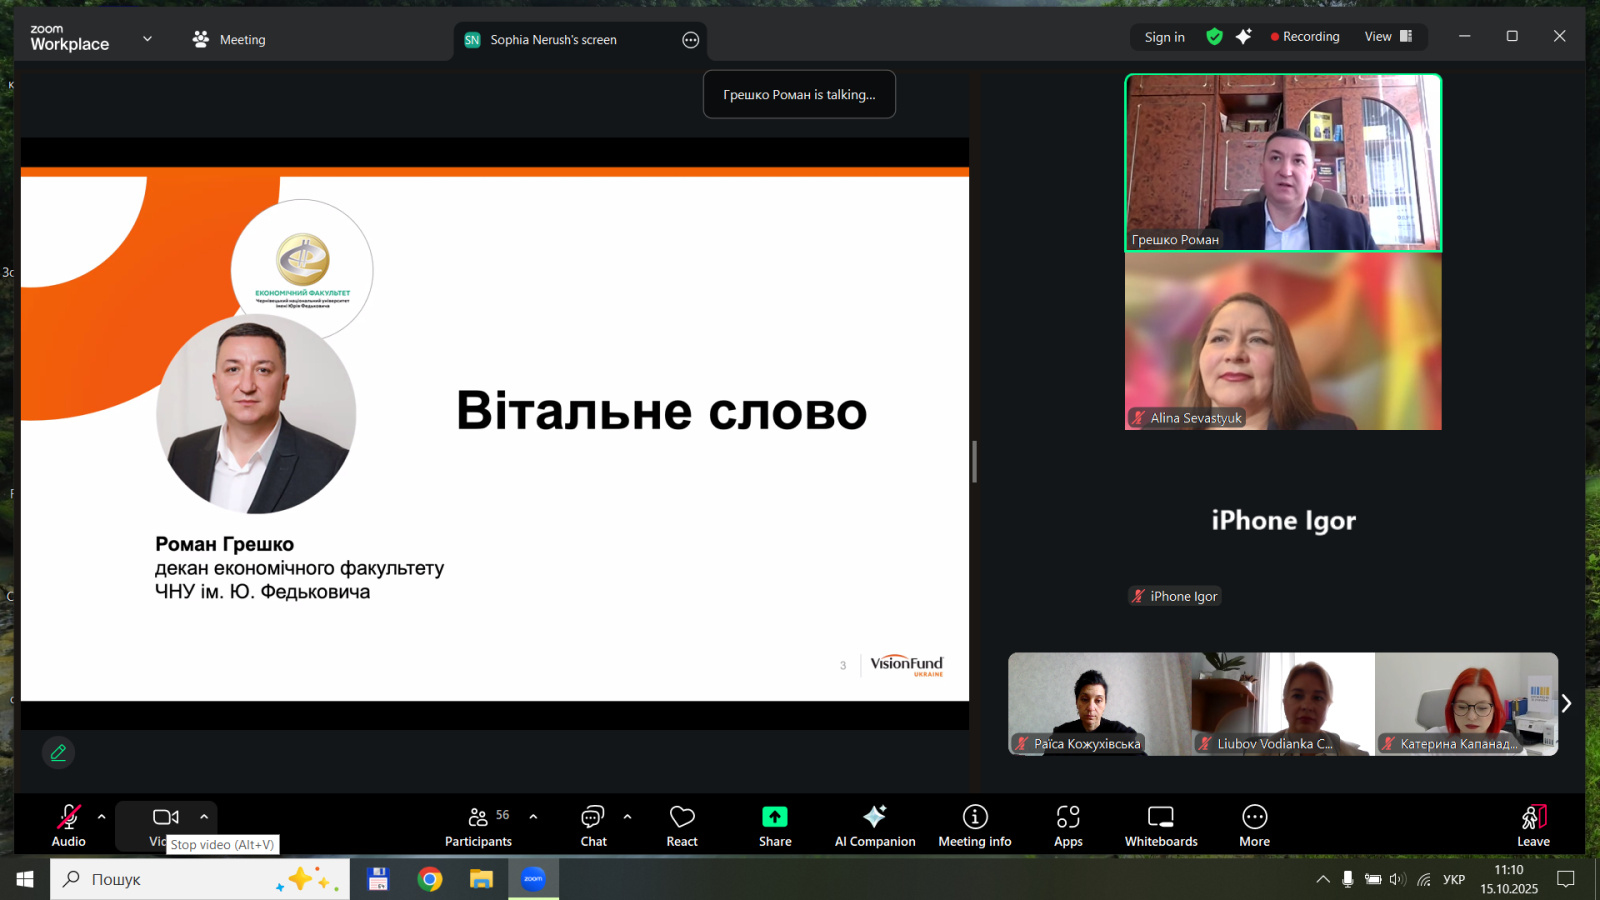Open the More options menu
This screenshot has height=900, width=1600.
click(1254, 825)
